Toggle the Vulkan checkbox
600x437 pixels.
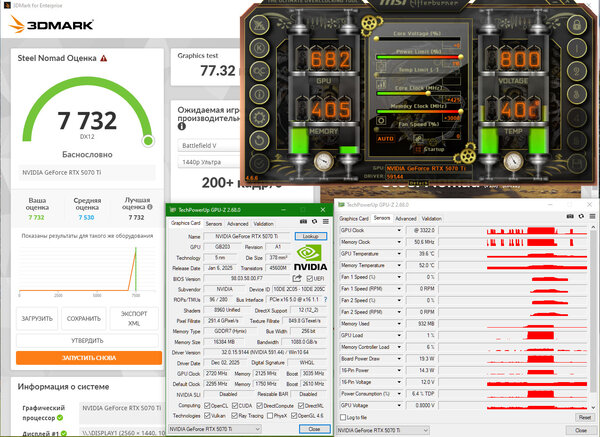click(x=207, y=416)
